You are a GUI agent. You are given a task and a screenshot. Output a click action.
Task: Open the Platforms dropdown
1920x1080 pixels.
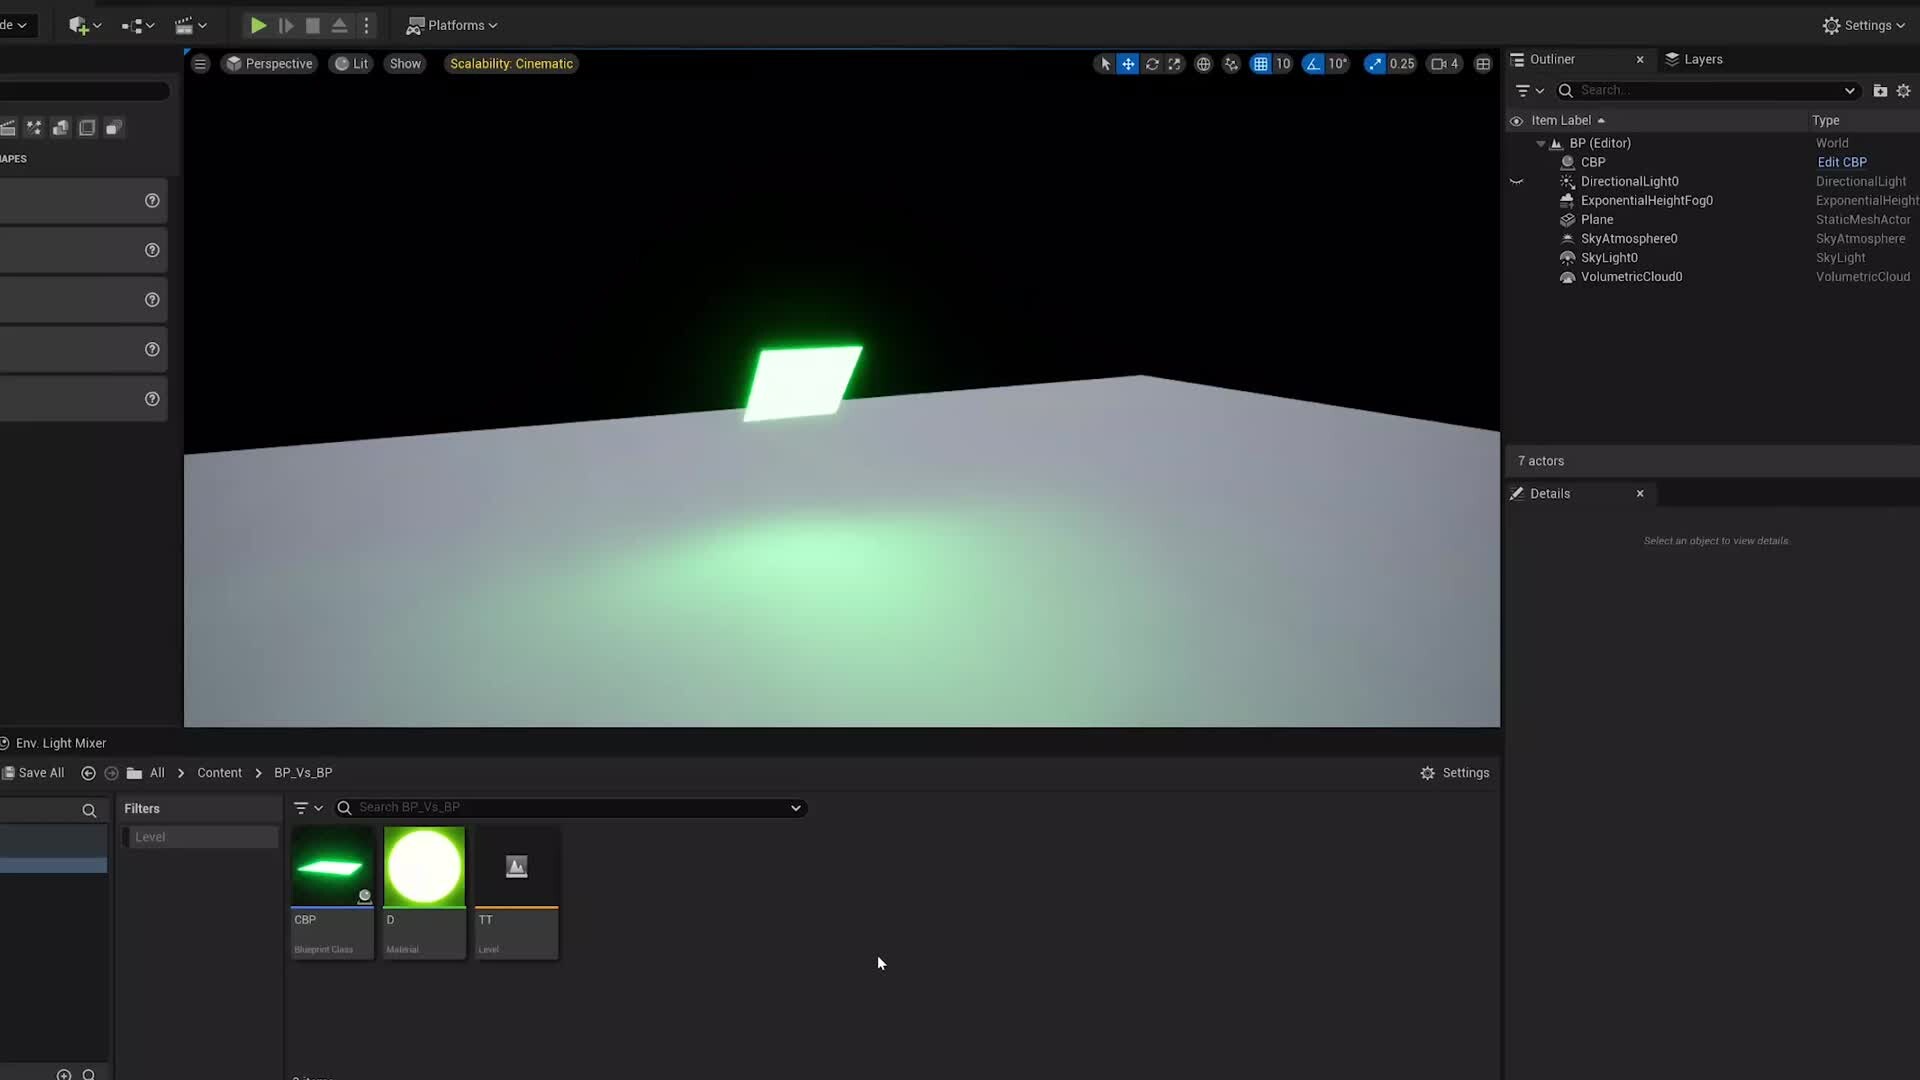(x=452, y=25)
